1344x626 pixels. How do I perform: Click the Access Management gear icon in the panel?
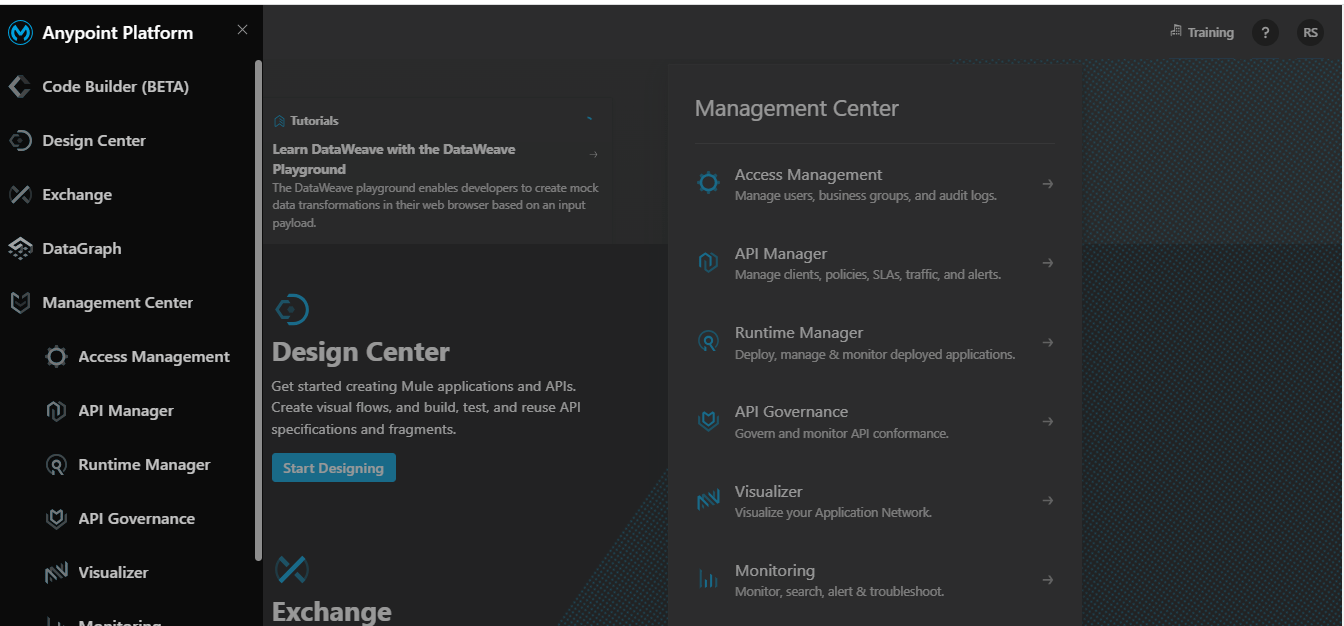pos(708,183)
